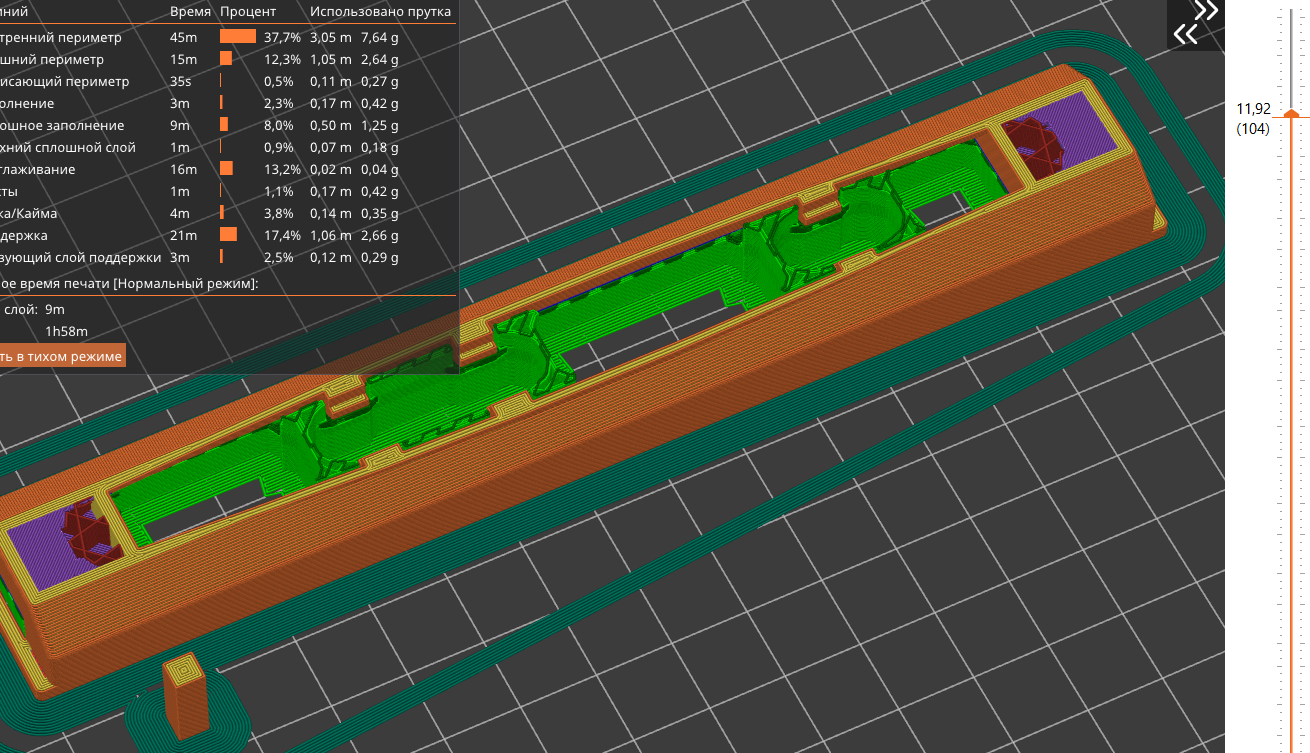The image size is (1310, 753).
Task: Click the '0,29 g' filament weight
Action: 380,257
